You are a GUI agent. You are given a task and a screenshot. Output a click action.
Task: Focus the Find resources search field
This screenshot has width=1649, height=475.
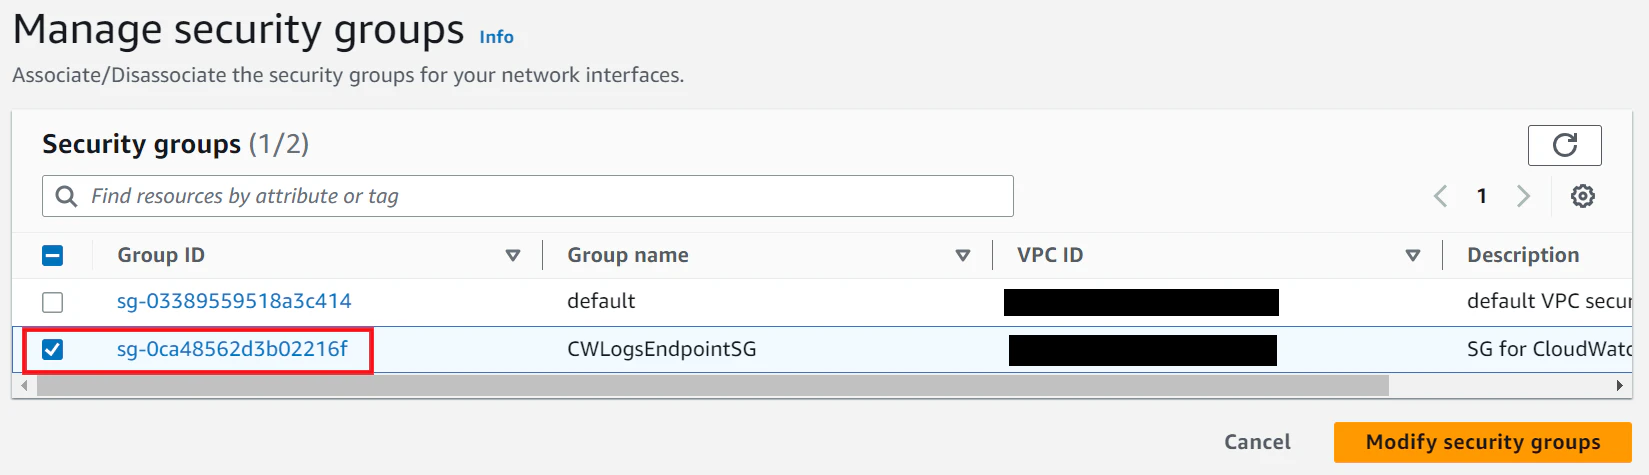click(528, 196)
